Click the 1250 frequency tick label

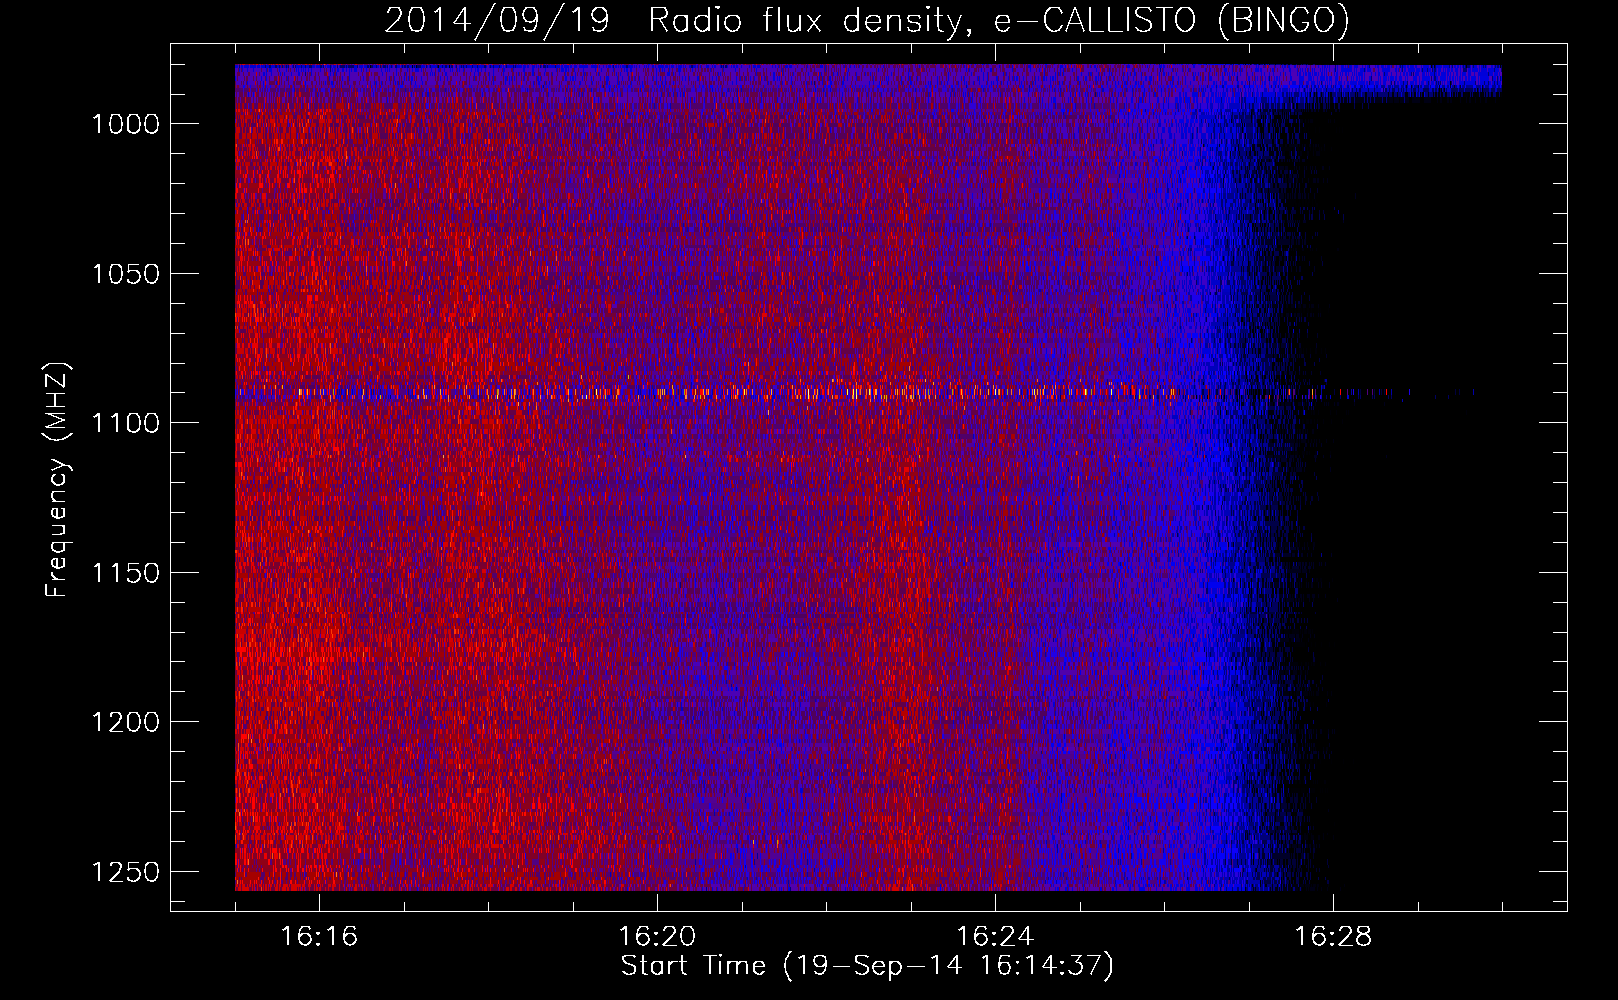125,872
